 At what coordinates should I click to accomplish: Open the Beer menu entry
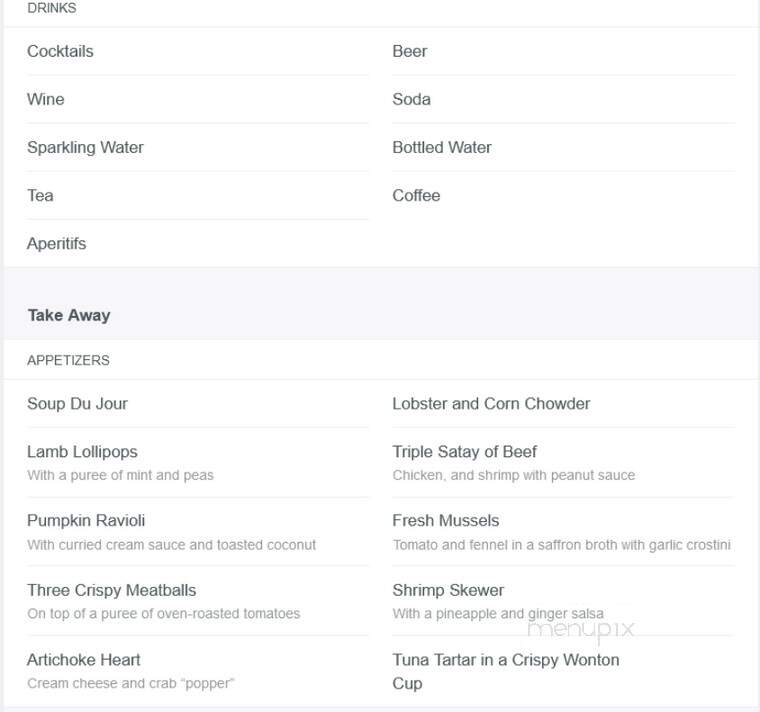coord(410,51)
